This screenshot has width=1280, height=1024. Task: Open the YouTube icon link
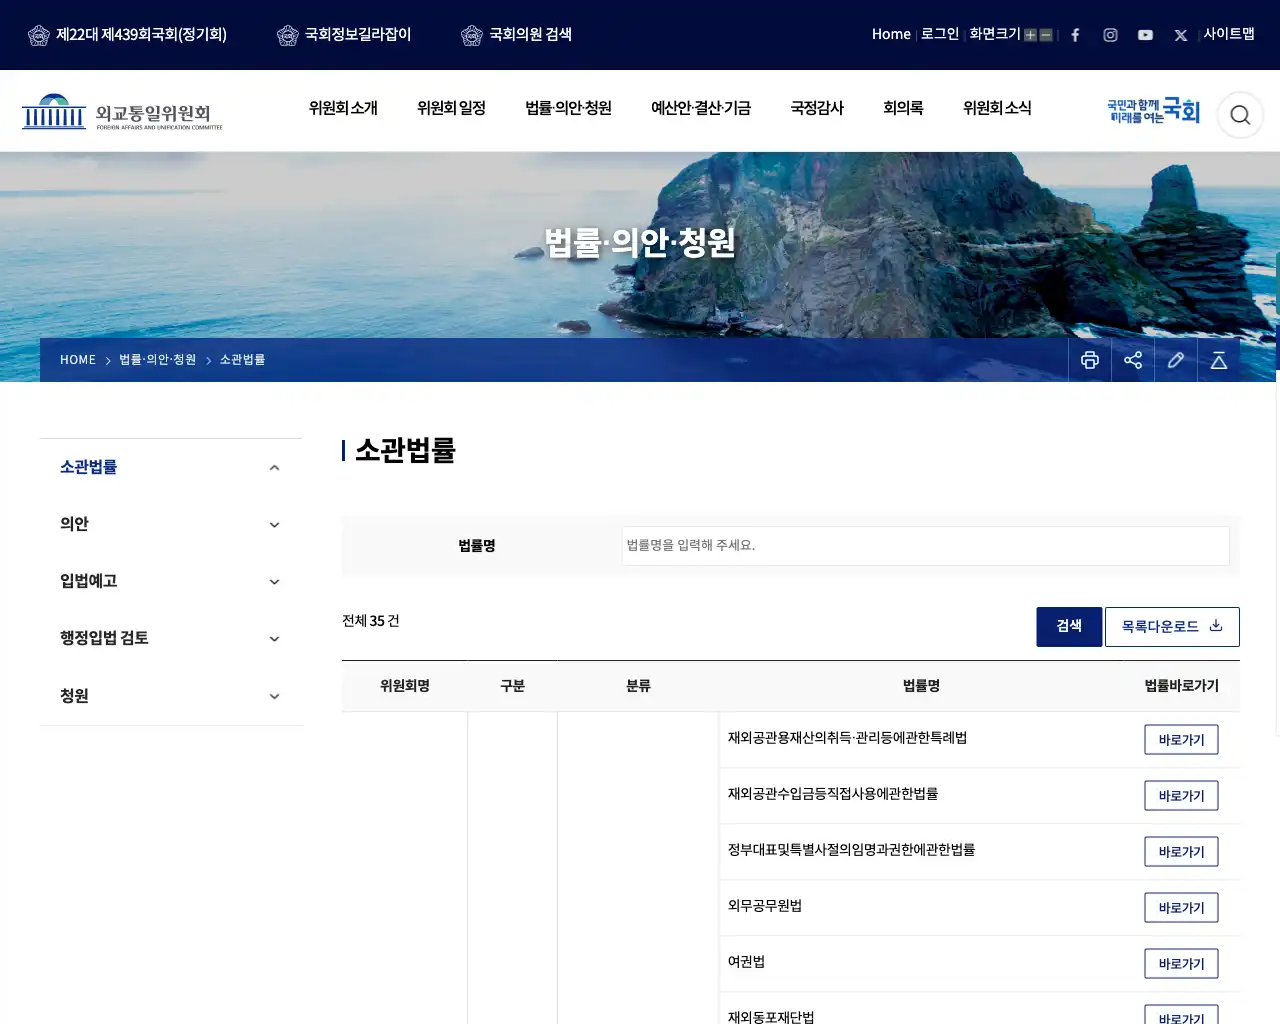tap(1145, 35)
